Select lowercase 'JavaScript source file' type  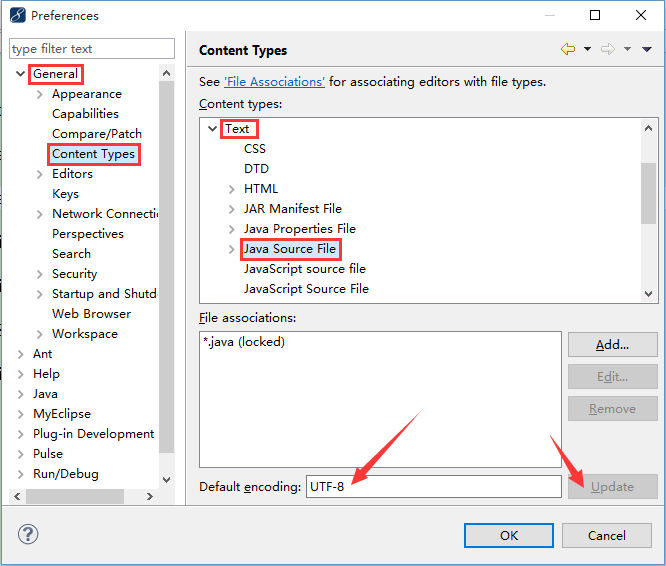pos(305,269)
